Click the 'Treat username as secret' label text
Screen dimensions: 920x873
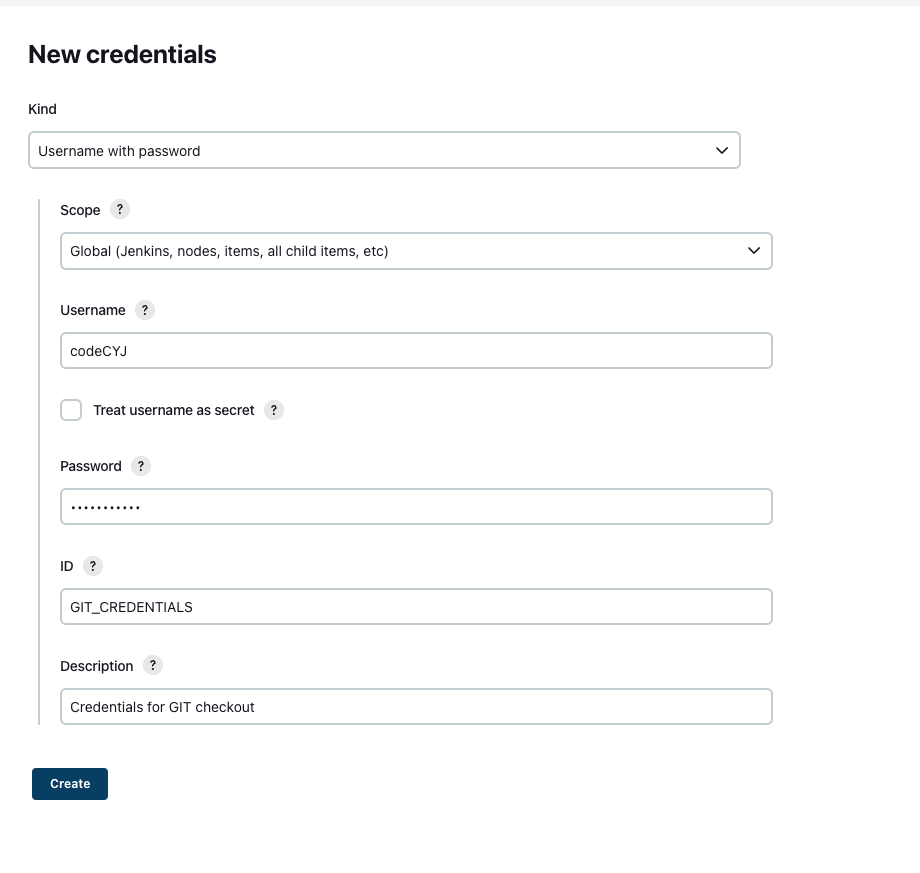point(174,410)
